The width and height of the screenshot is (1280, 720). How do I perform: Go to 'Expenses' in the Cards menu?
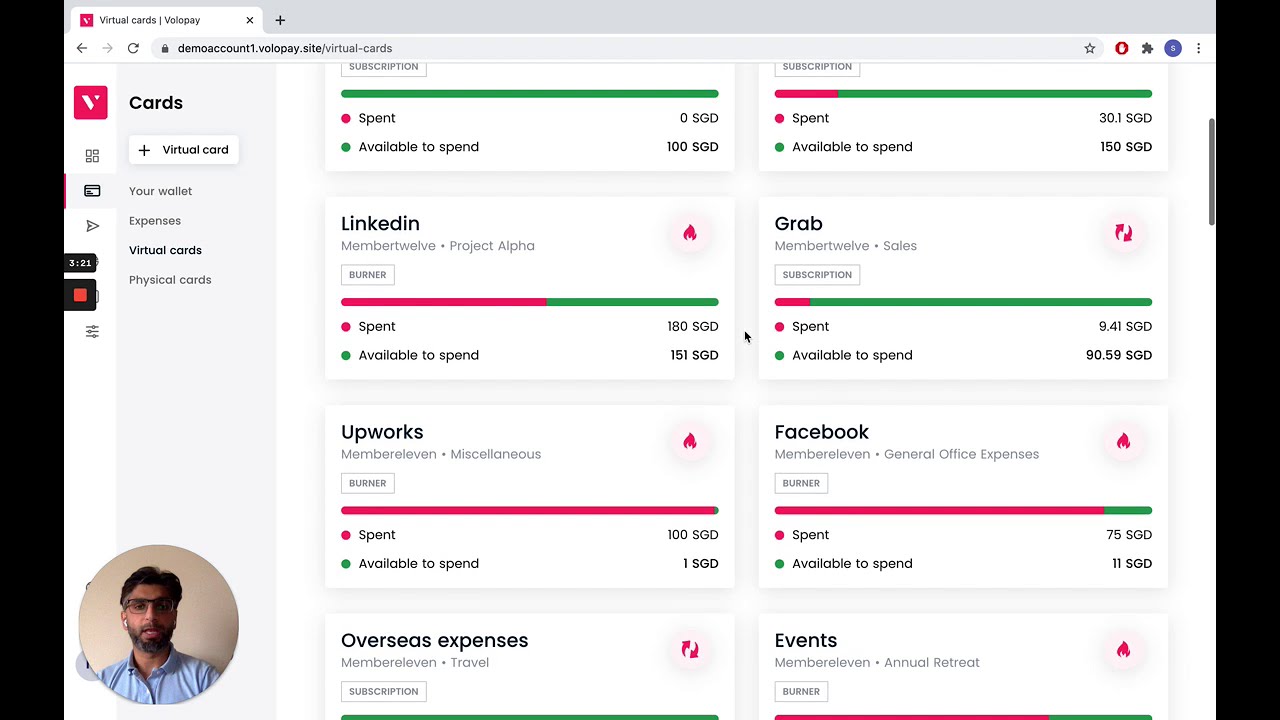tap(155, 221)
